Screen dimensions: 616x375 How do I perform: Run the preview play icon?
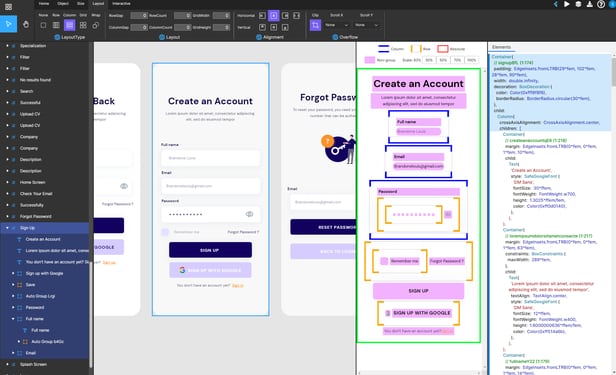point(566,4)
